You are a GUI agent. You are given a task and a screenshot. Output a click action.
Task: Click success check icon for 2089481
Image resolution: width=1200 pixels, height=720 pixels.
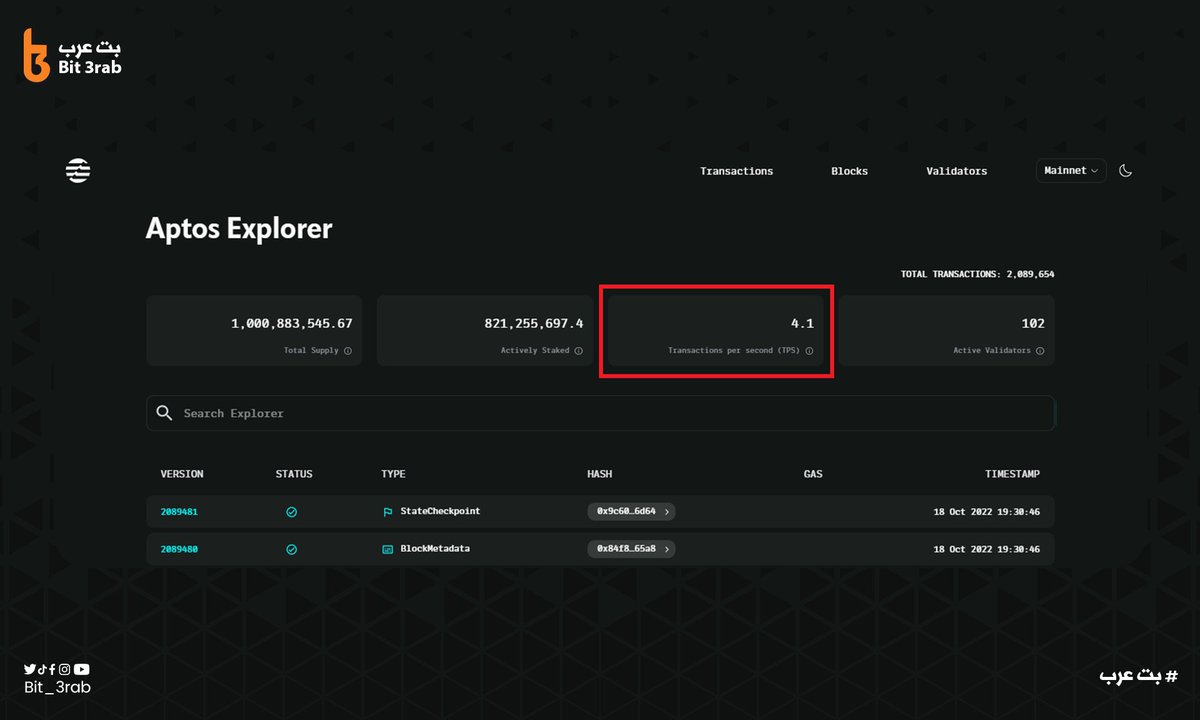(x=292, y=512)
